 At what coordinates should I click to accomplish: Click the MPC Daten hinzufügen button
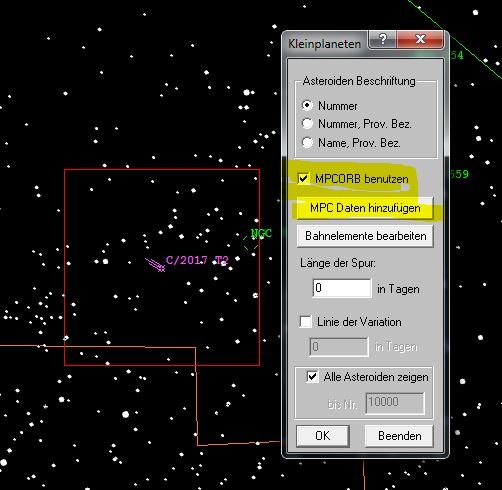[365, 208]
